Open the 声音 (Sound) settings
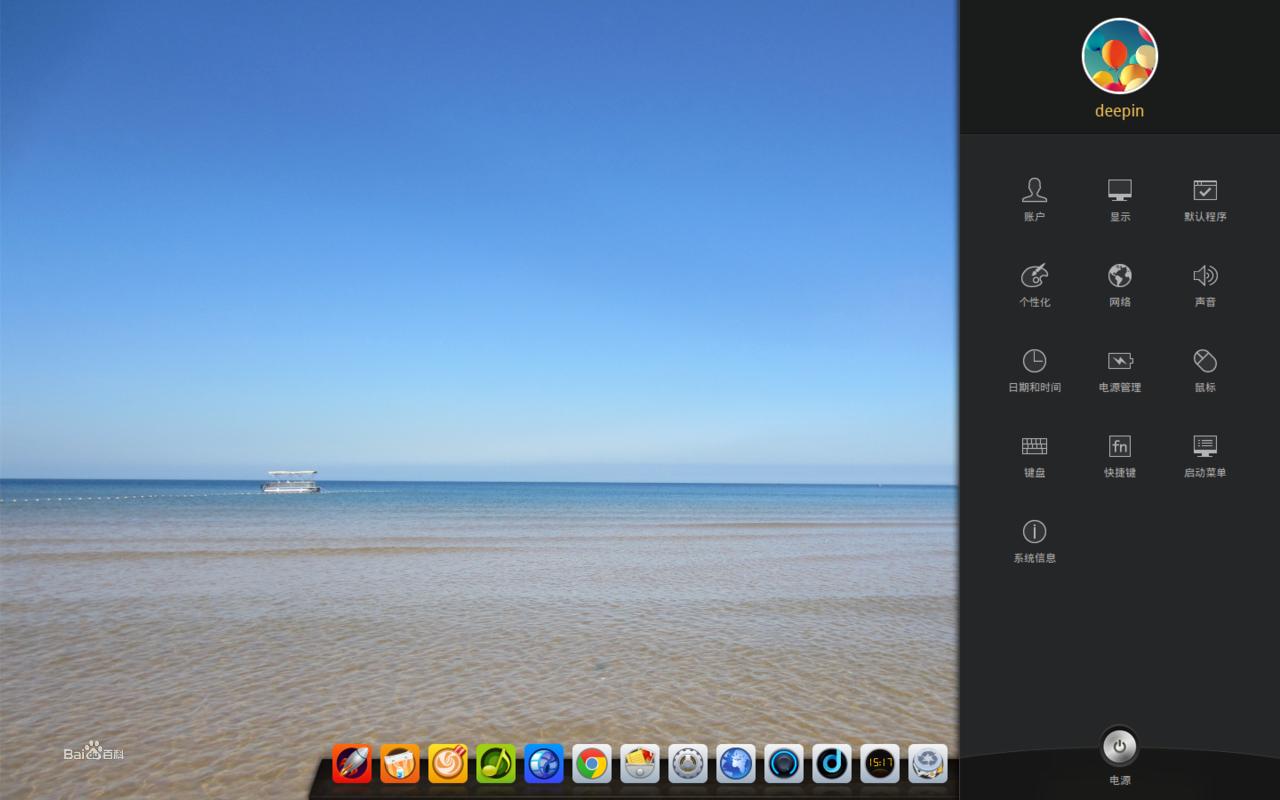This screenshot has height=800, width=1280. [x=1204, y=284]
